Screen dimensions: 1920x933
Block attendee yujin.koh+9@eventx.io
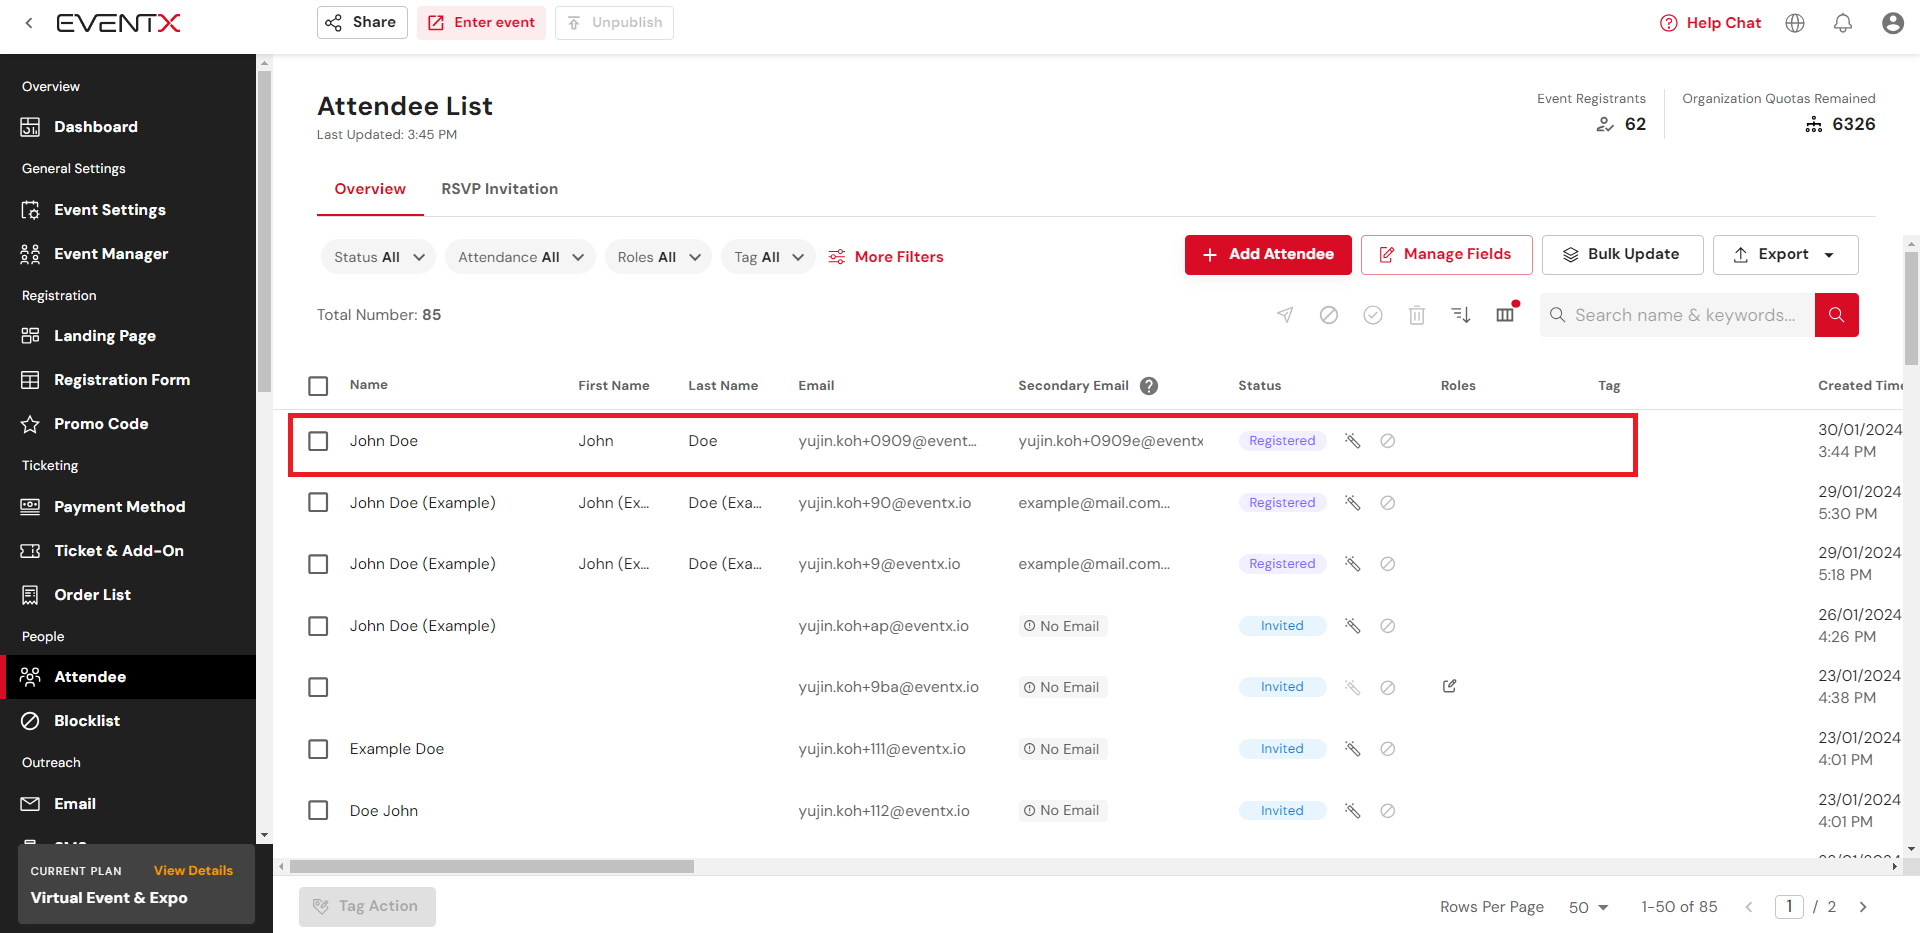(1388, 564)
